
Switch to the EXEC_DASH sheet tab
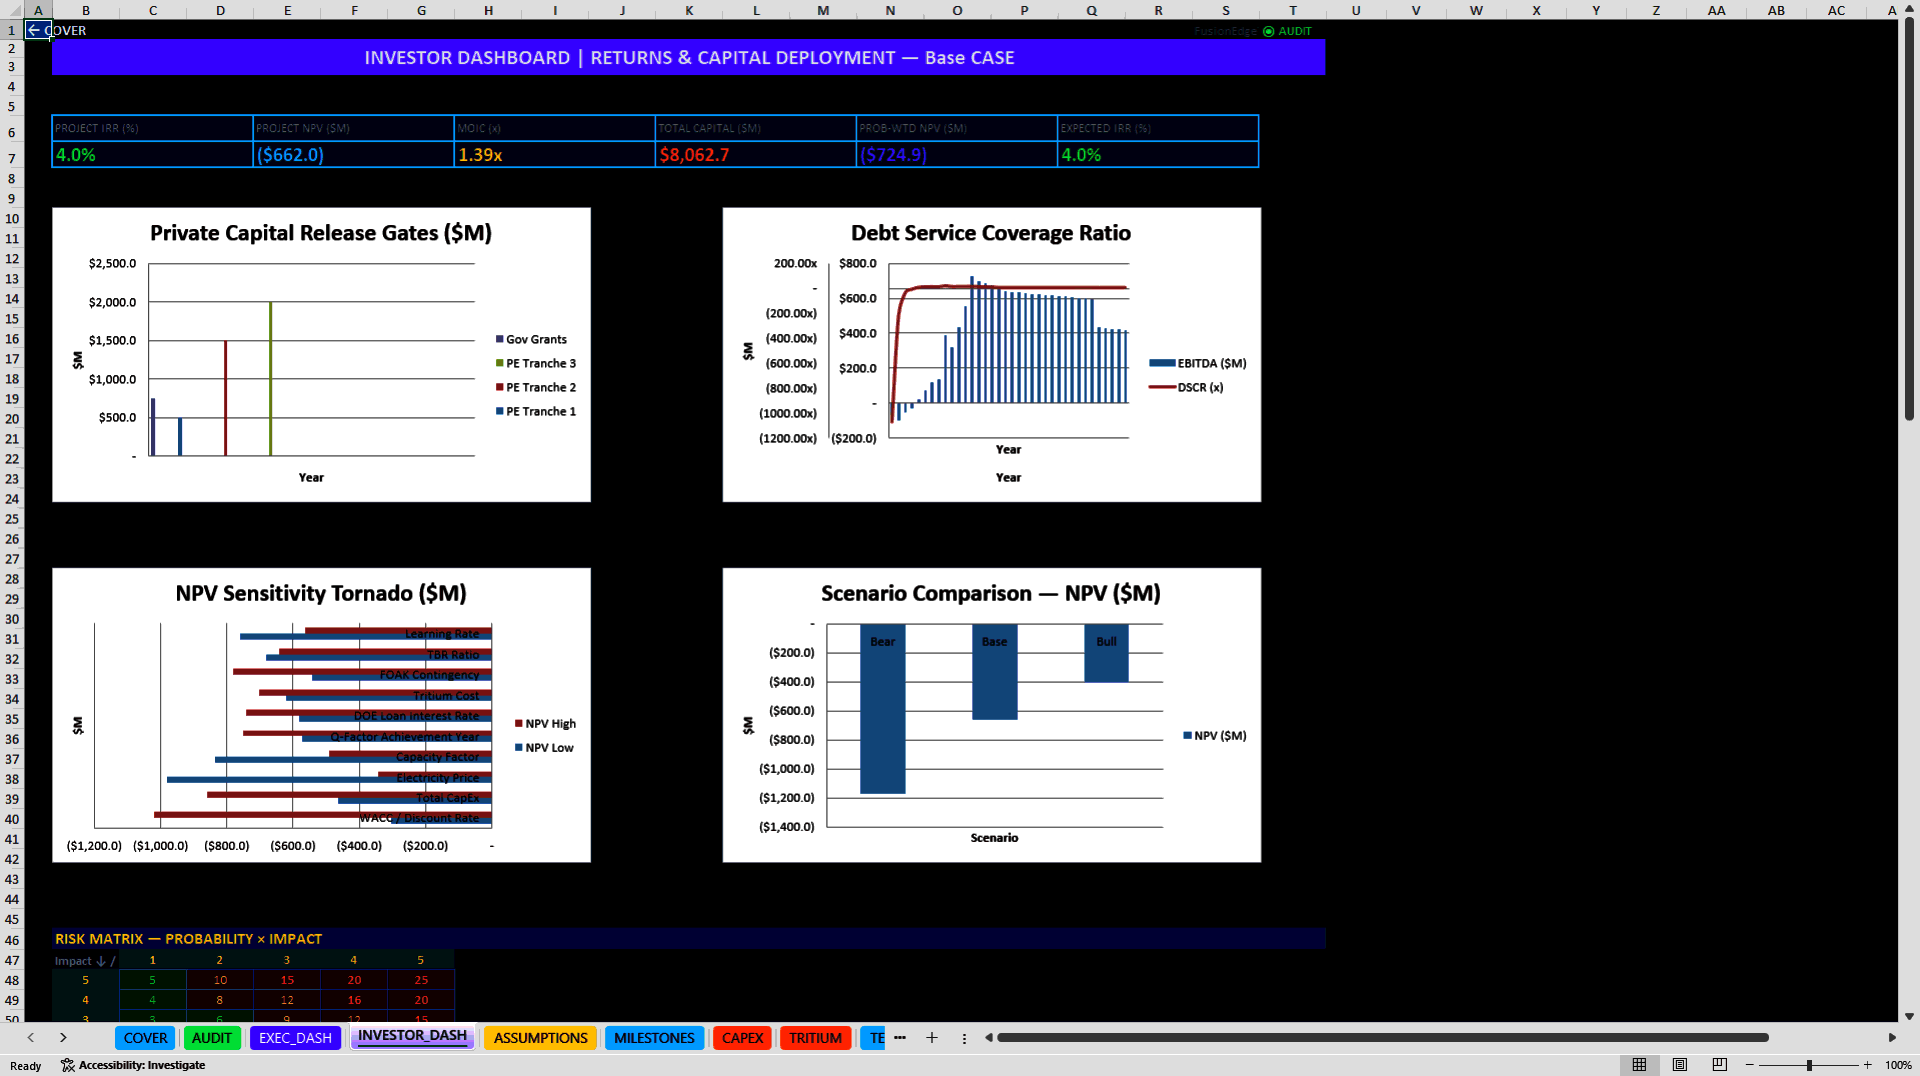(x=295, y=1038)
